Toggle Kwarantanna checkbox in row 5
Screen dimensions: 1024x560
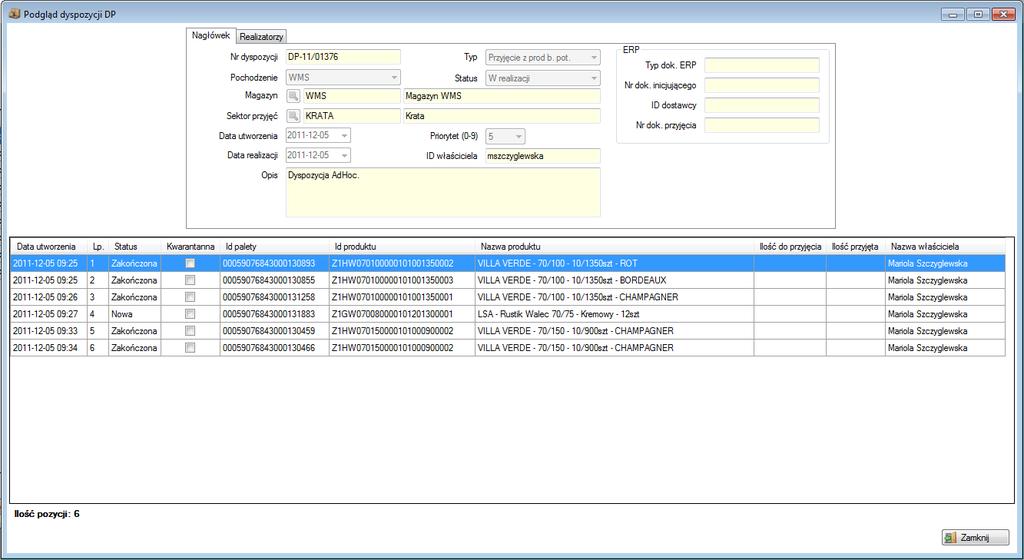[190, 331]
